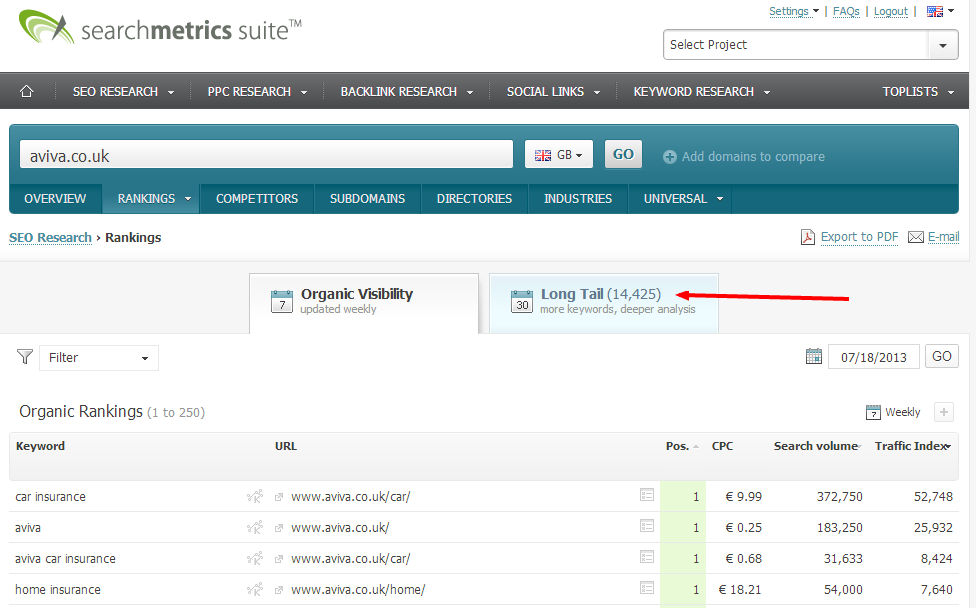Image resolution: width=976 pixels, height=608 pixels.
Task: Open the UNIVERSAL tab dropdown
Action: pyautogui.click(x=680, y=199)
